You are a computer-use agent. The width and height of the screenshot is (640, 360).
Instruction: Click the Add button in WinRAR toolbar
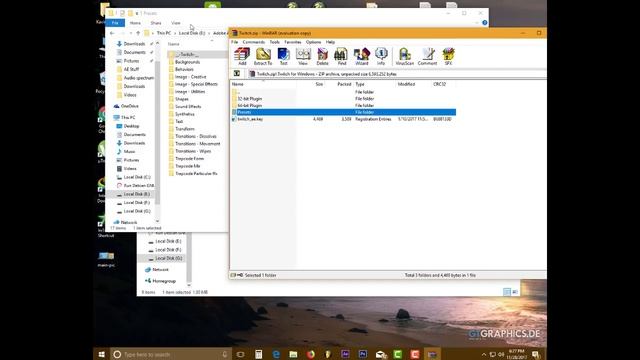coord(242,56)
